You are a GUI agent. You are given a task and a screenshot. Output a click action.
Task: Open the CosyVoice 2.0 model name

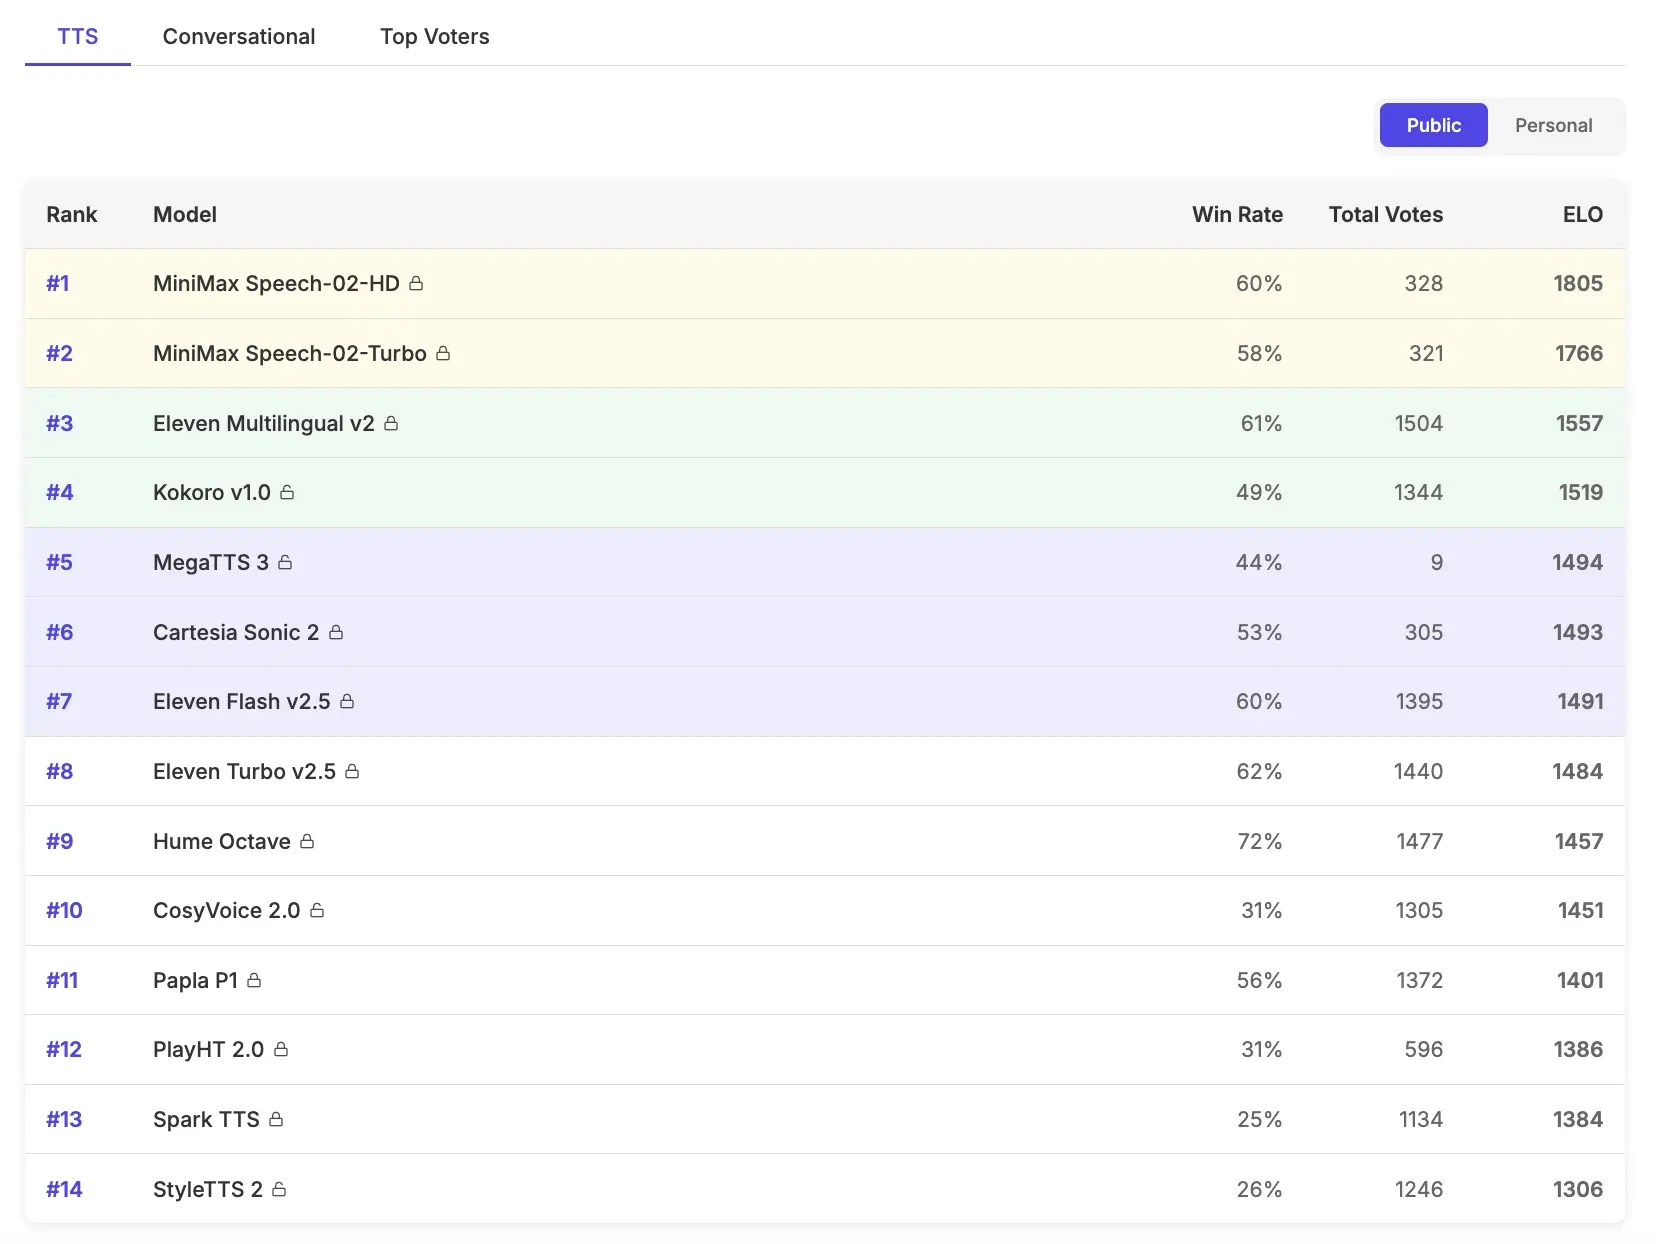tap(227, 911)
